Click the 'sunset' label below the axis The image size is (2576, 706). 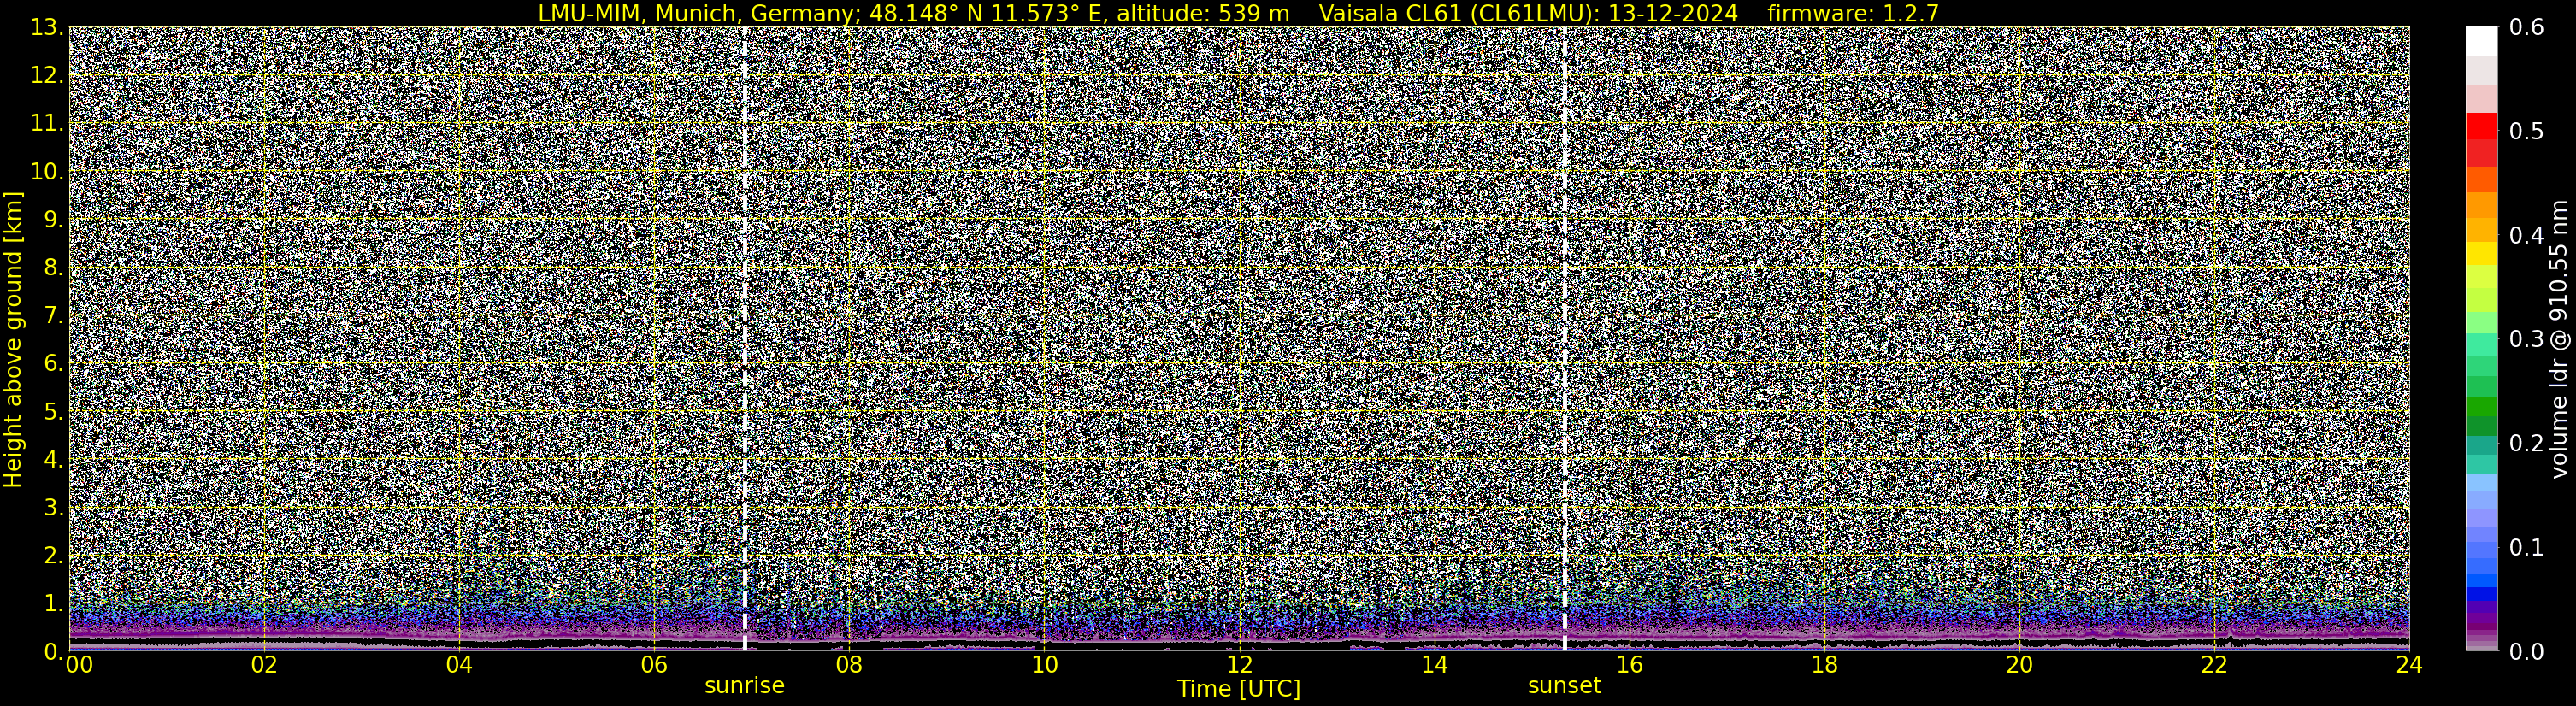pos(1564,686)
